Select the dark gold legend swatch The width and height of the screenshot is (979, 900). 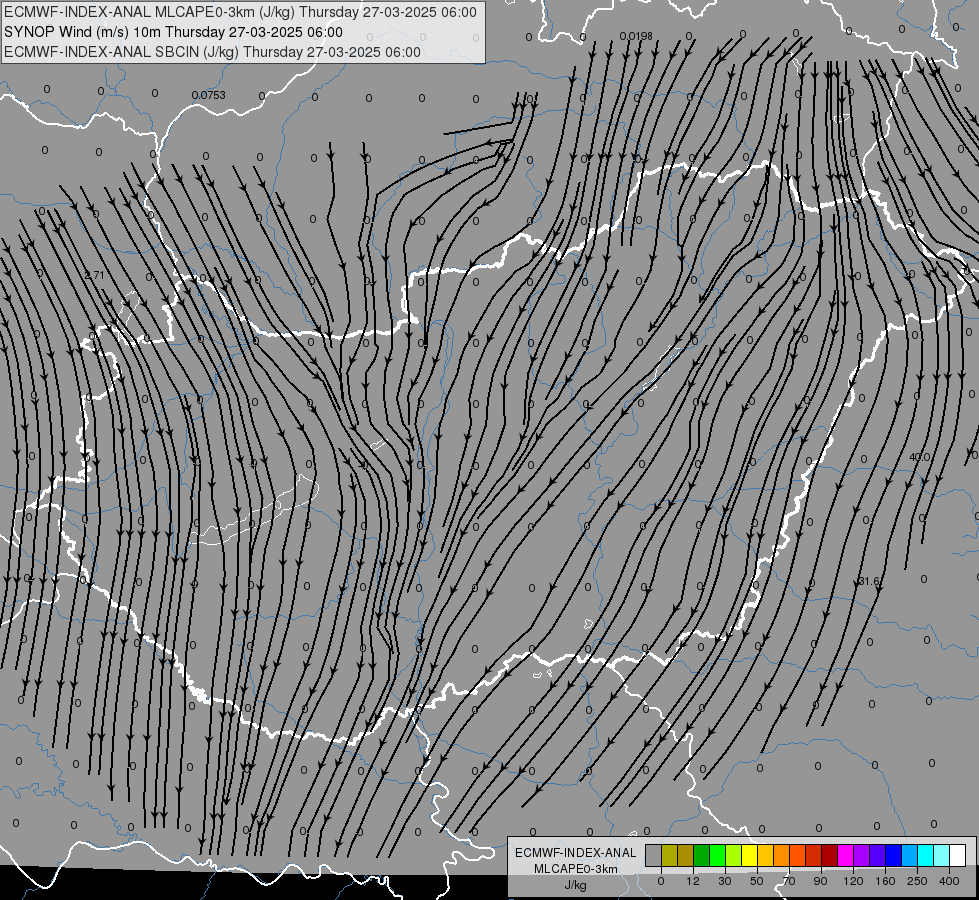pyautogui.click(x=686, y=855)
